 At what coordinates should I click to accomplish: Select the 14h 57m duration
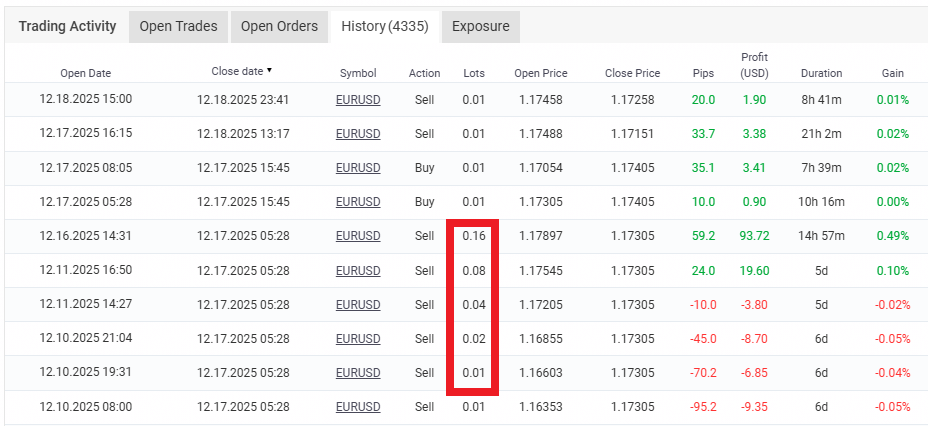tap(821, 236)
